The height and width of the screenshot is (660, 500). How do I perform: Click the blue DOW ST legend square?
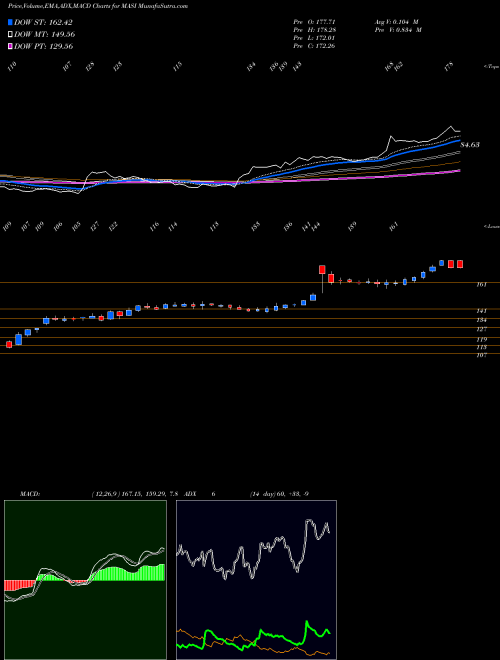coord(10,22)
